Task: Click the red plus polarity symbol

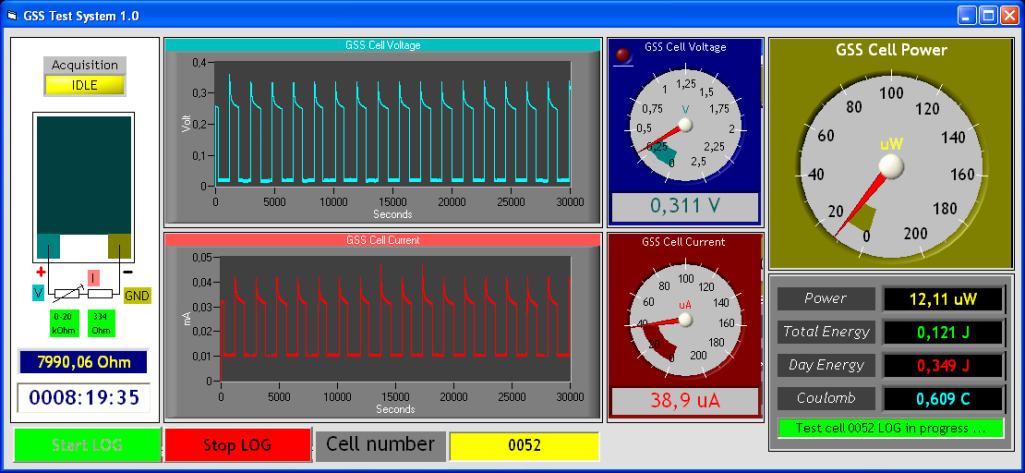Action: (41, 272)
